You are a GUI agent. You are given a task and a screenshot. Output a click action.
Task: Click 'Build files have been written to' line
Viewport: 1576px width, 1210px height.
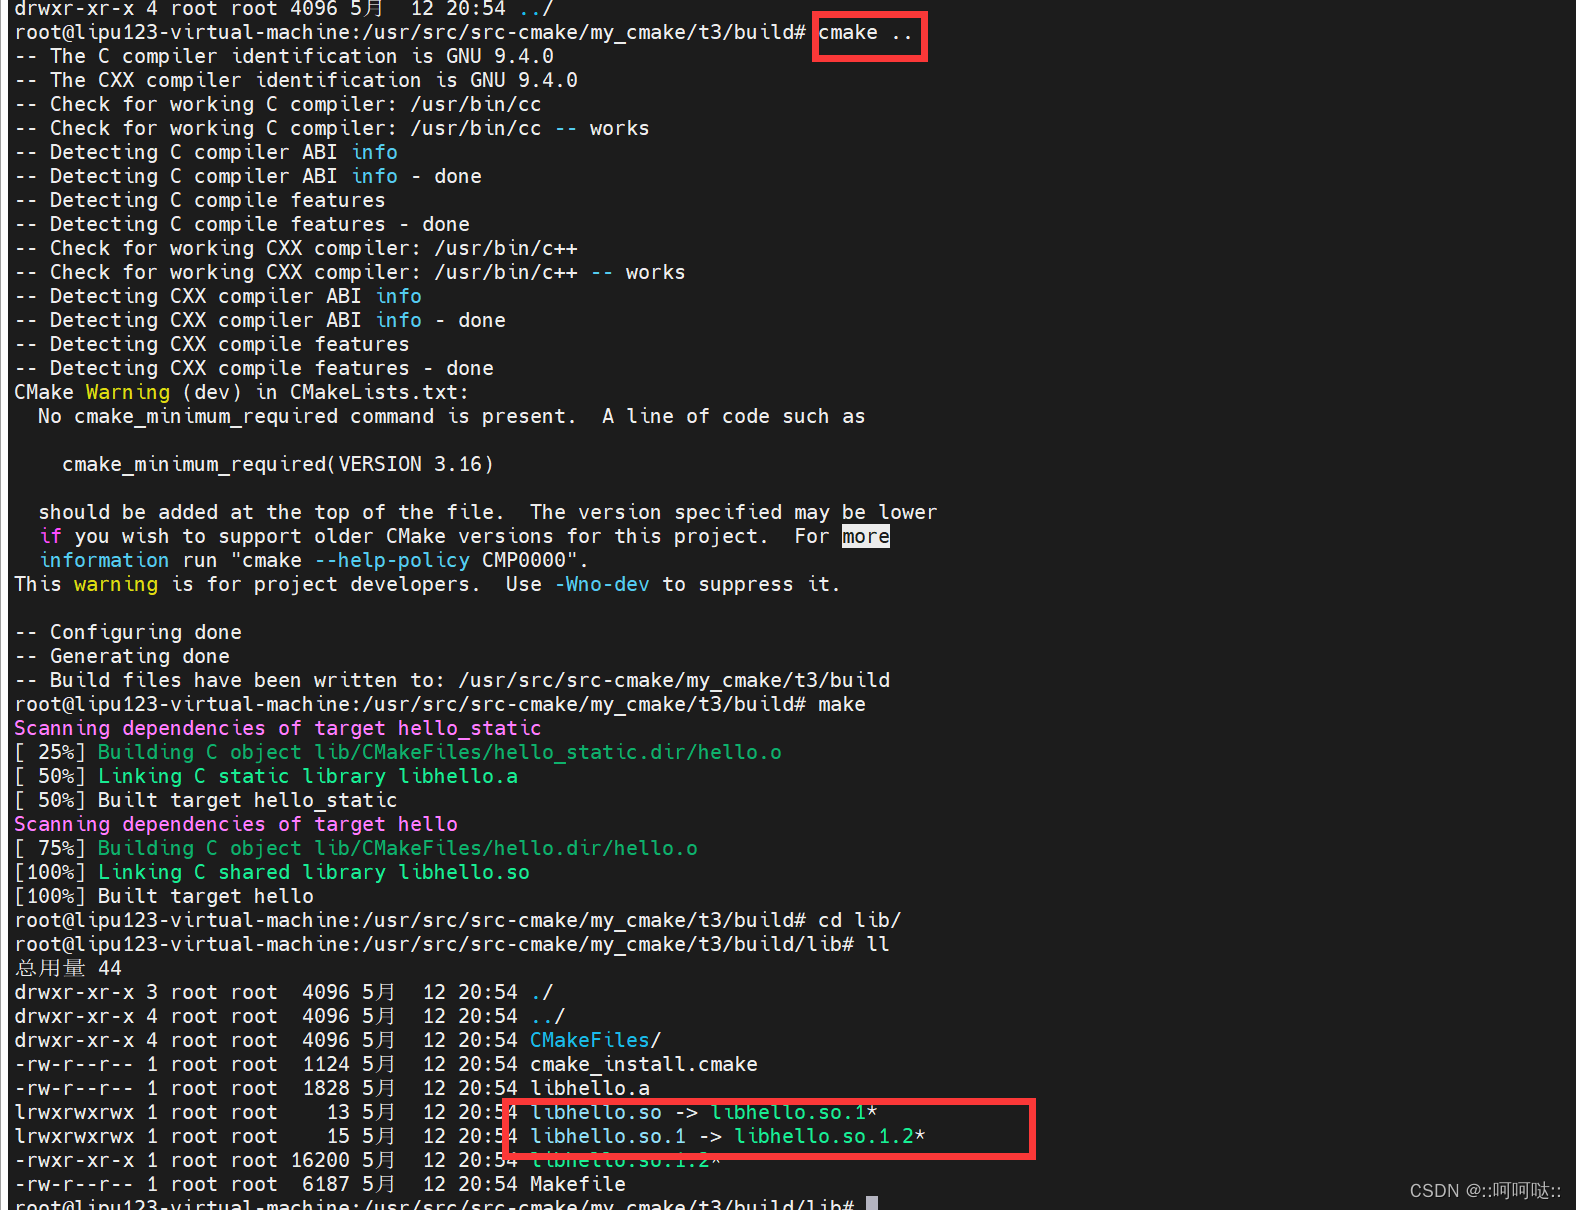[x=452, y=680]
